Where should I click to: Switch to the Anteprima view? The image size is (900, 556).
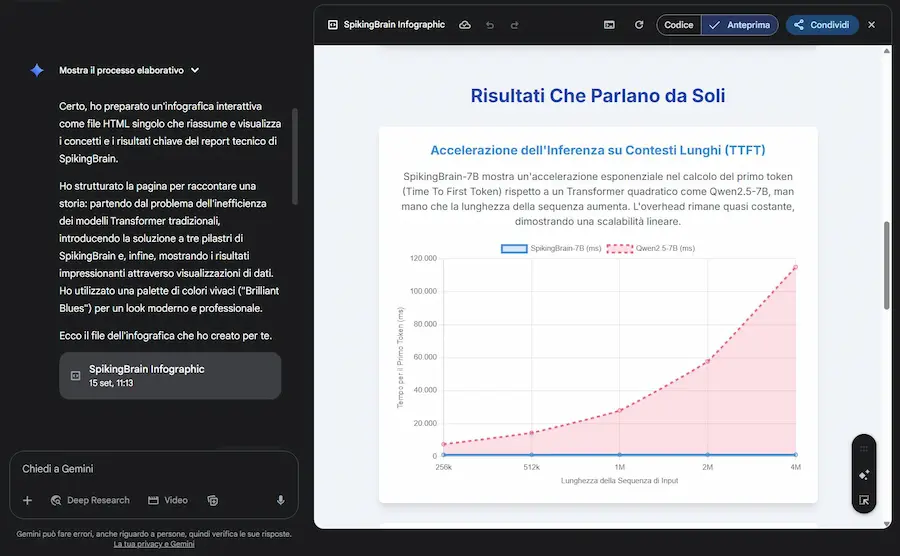point(740,25)
